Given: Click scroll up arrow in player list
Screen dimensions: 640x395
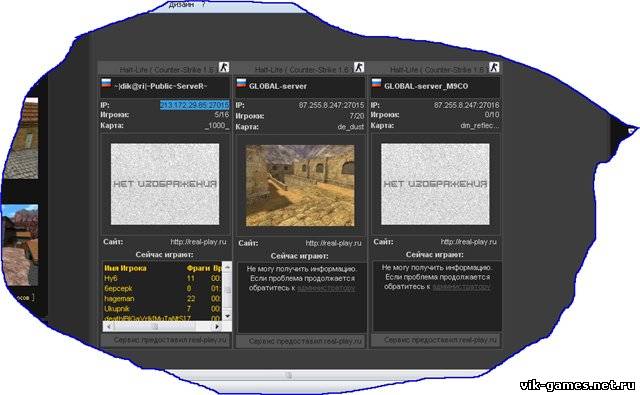Looking at the screenshot, I should click(x=227, y=268).
